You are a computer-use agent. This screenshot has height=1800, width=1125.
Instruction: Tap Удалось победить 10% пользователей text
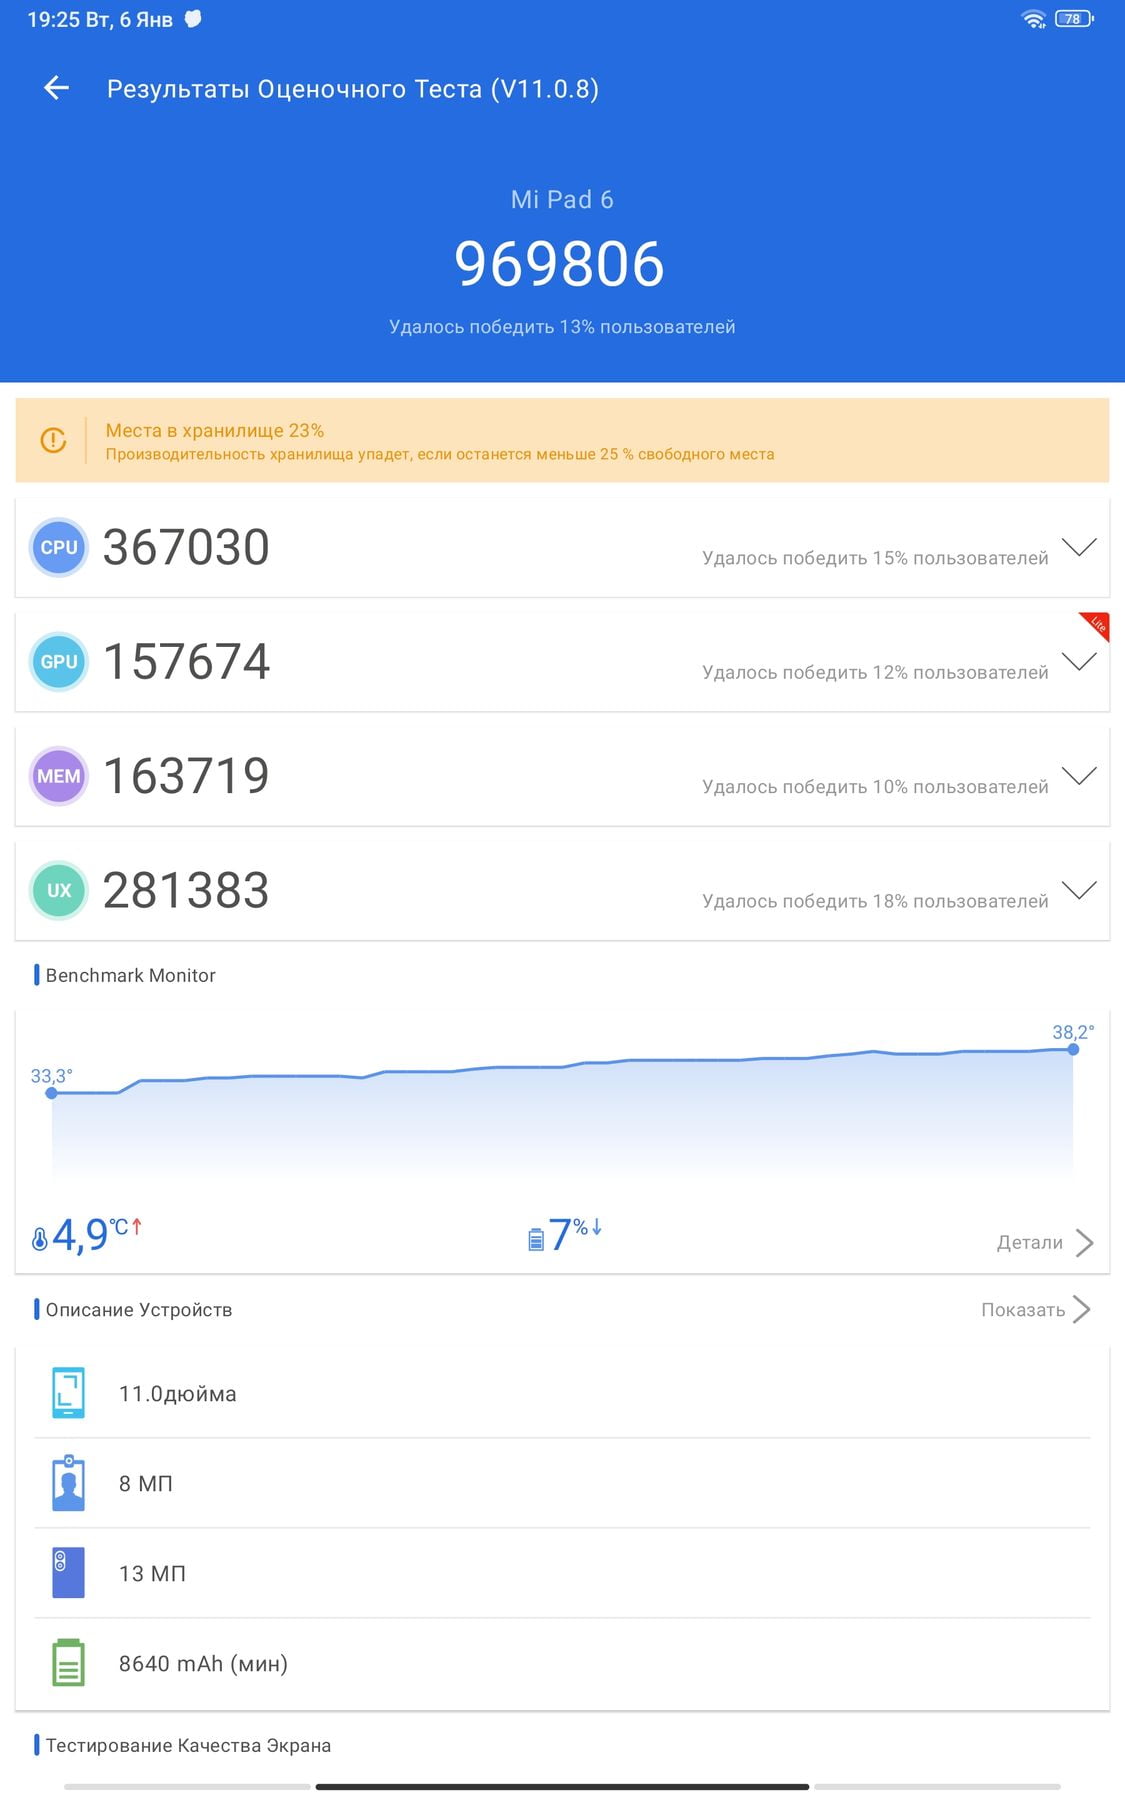click(875, 787)
